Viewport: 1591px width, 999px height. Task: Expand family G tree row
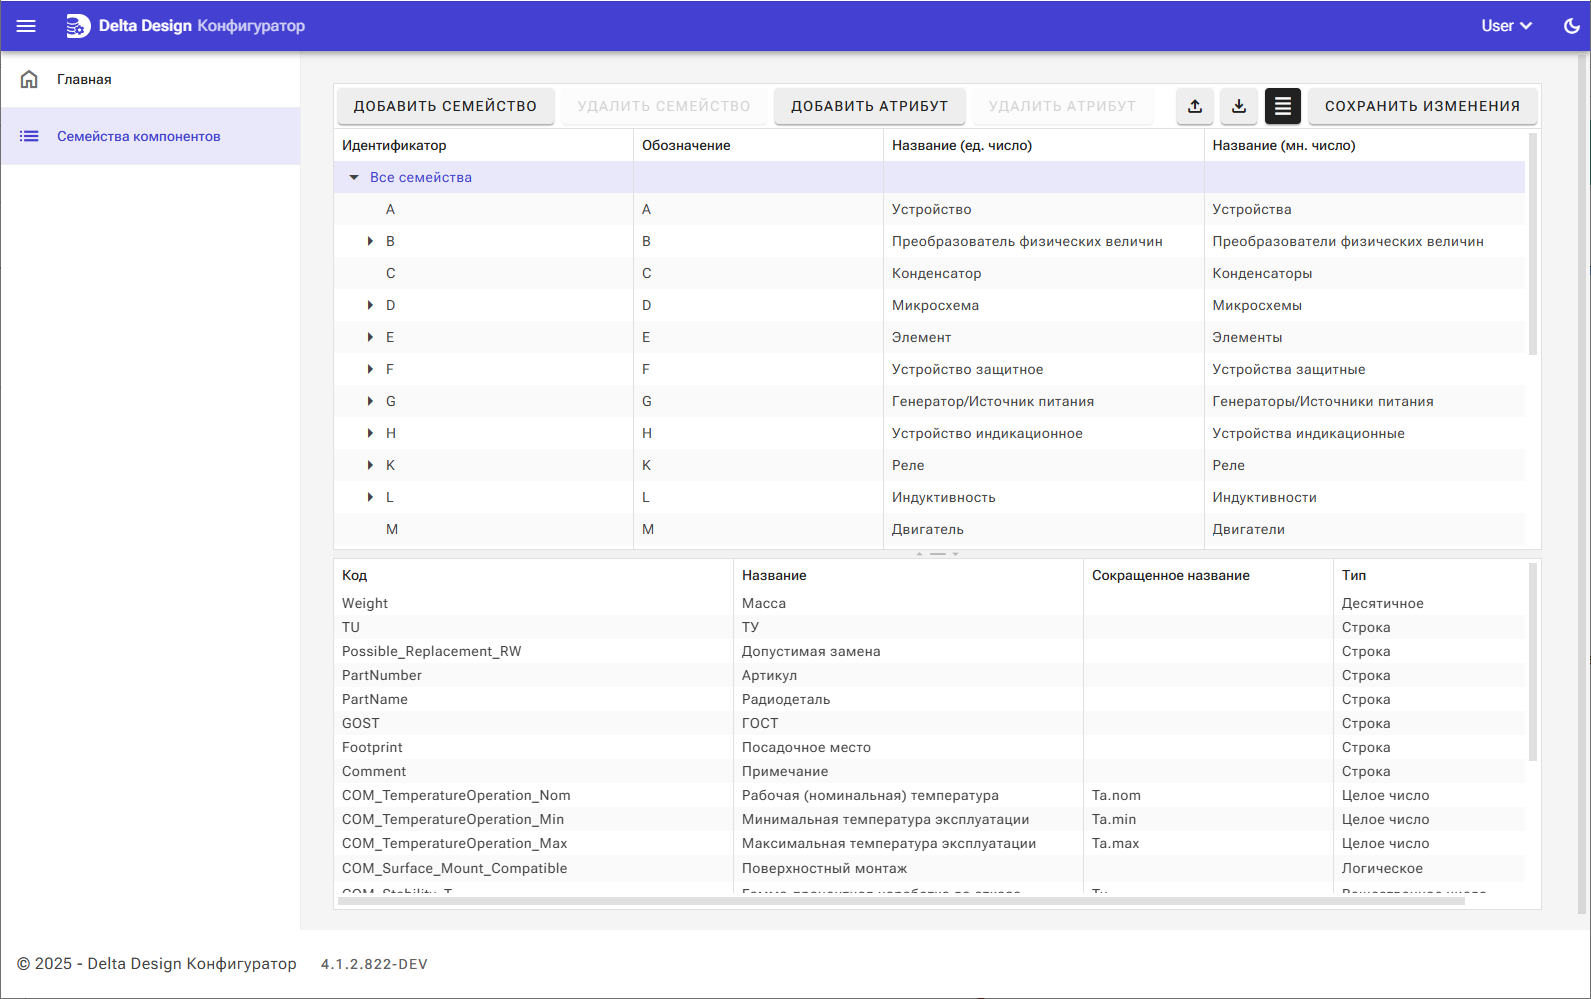[370, 401]
